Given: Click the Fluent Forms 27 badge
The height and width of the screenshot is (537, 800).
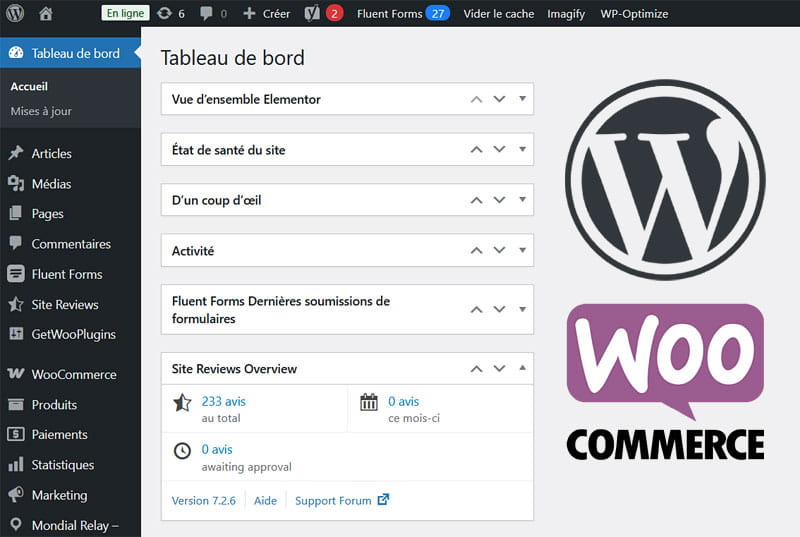Looking at the screenshot, I should (438, 14).
